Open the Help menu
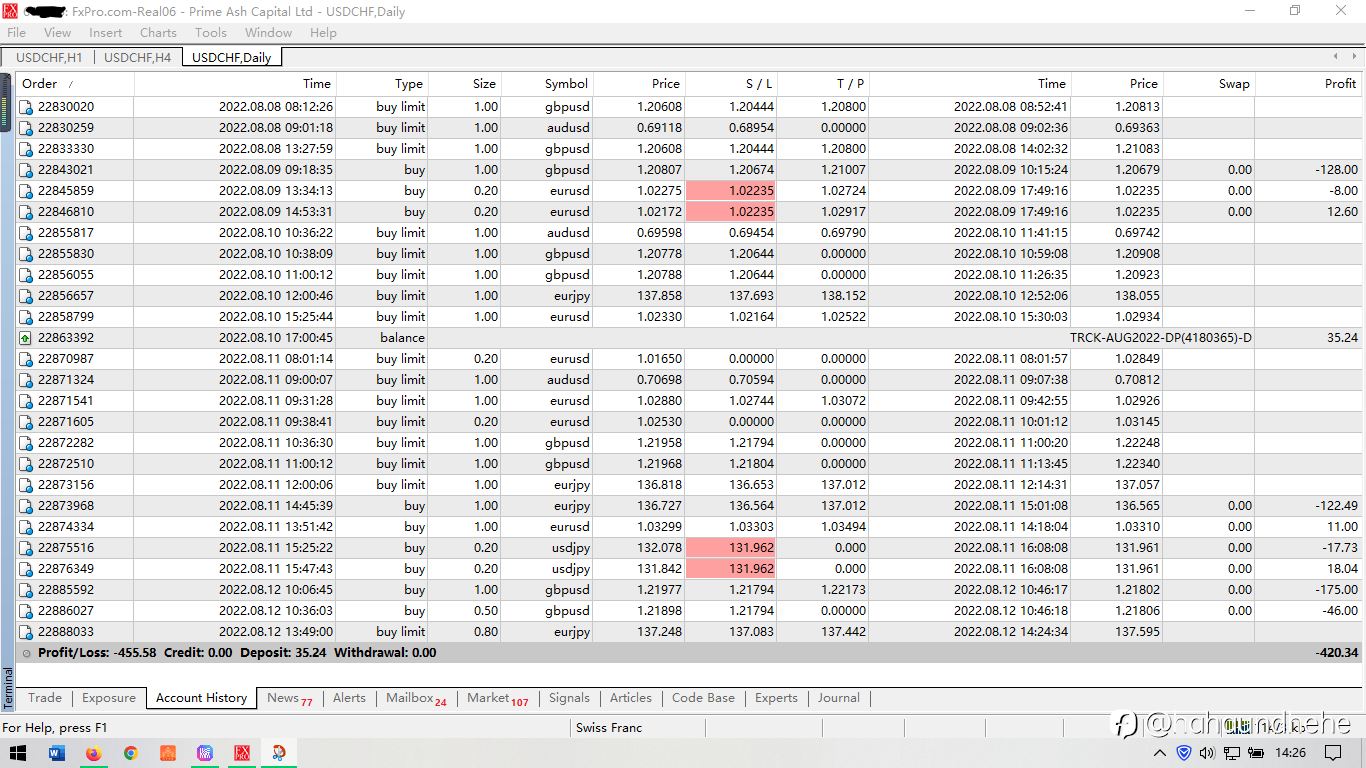This screenshot has height=768, width=1366. click(323, 32)
